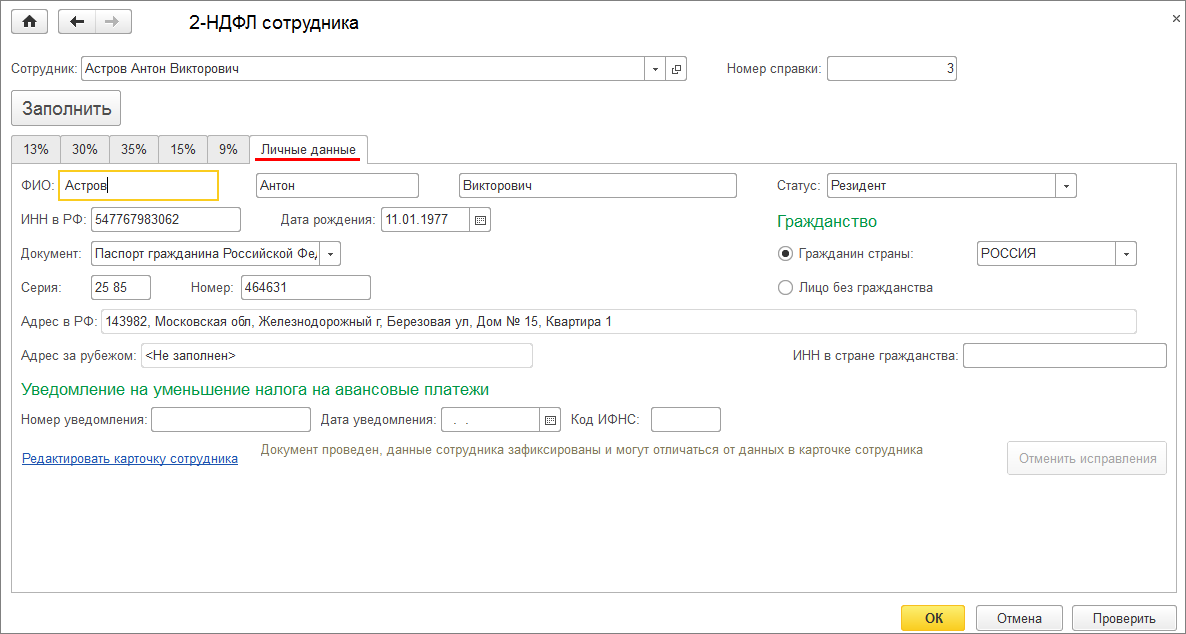Click the Проверить button
This screenshot has height=634, width=1186.
(1123, 618)
